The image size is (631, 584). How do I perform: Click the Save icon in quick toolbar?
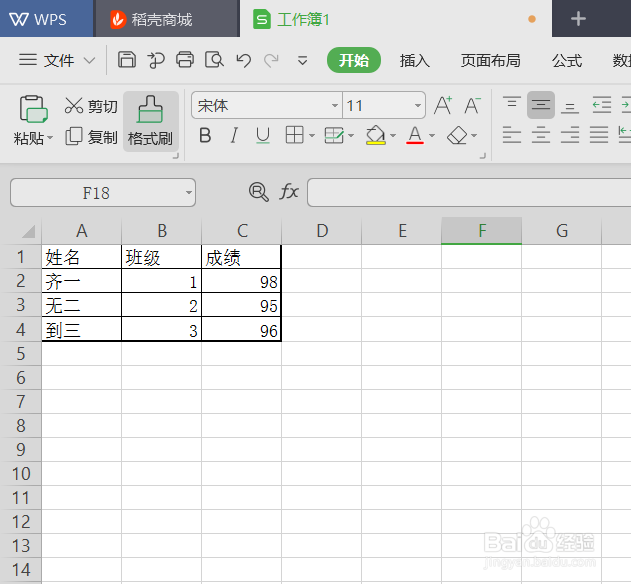127,60
